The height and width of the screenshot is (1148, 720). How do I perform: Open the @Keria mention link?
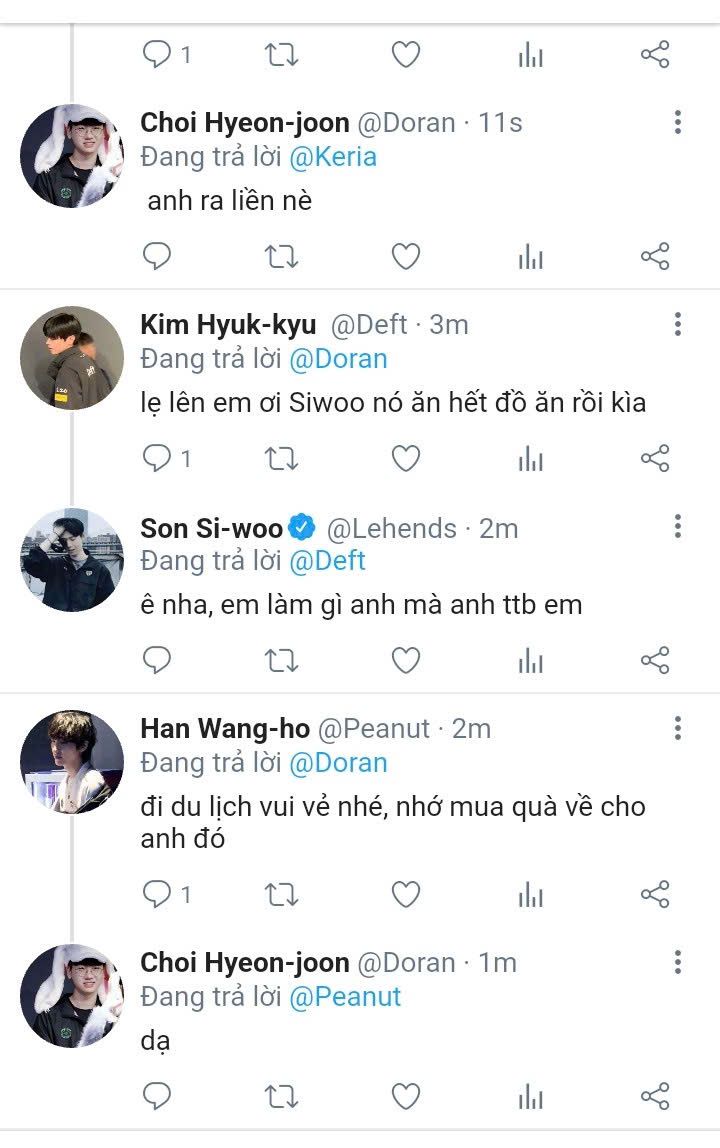(x=332, y=157)
